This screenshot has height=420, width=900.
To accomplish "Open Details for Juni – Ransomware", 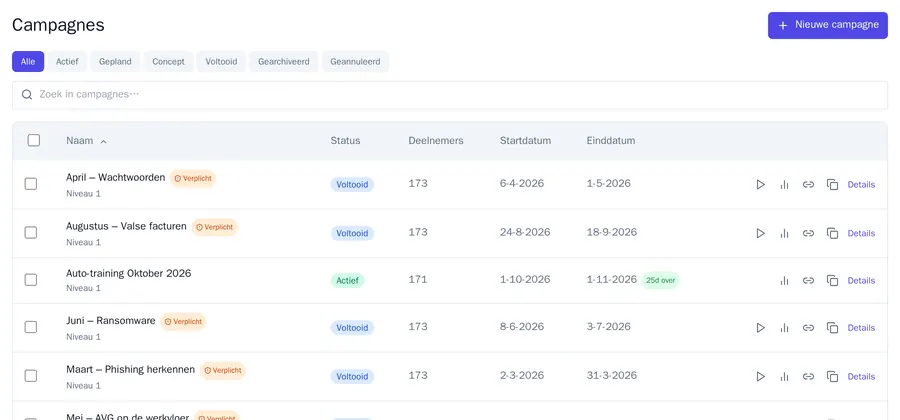I will [861, 328].
